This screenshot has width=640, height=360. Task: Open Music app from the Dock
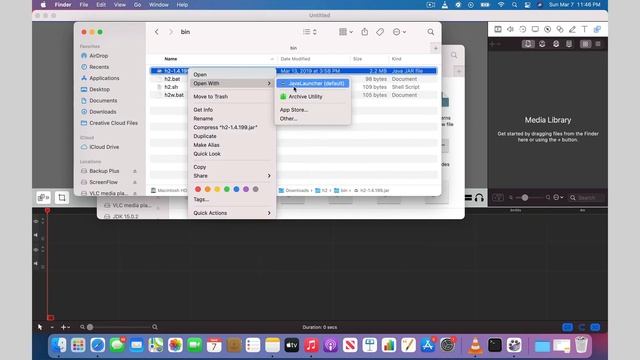click(311, 345)
